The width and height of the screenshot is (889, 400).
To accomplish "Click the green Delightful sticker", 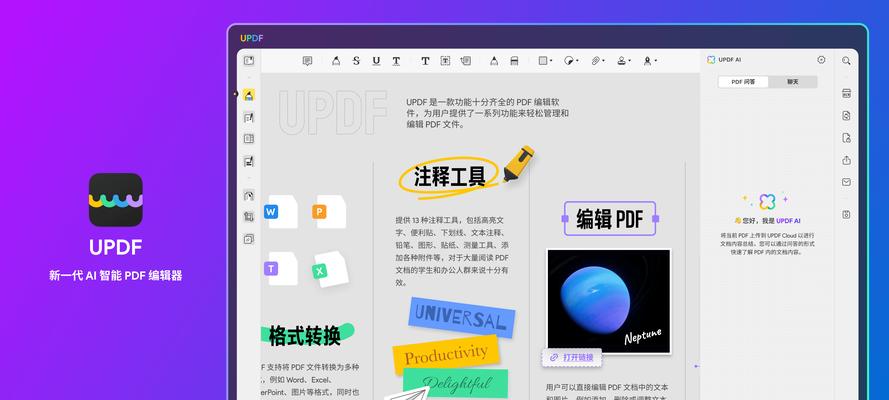I will (456, 383).
